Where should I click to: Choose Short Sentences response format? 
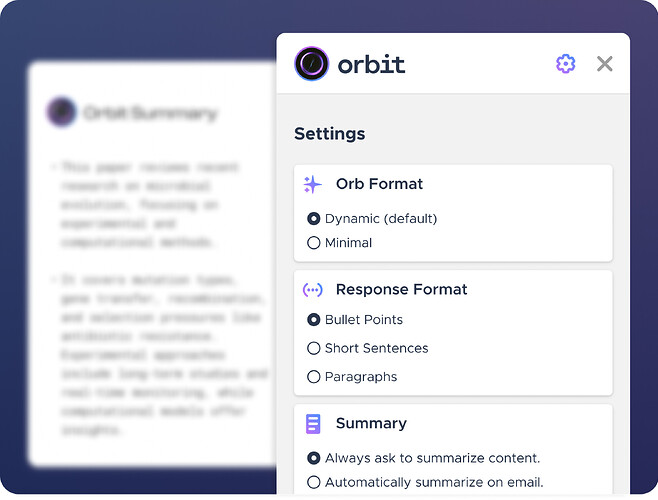(x=313, y=348)
